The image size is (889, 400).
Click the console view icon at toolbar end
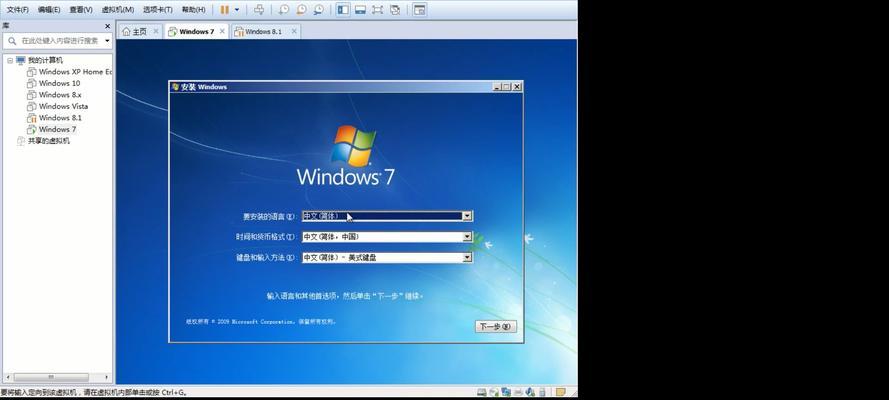point(419,10)
